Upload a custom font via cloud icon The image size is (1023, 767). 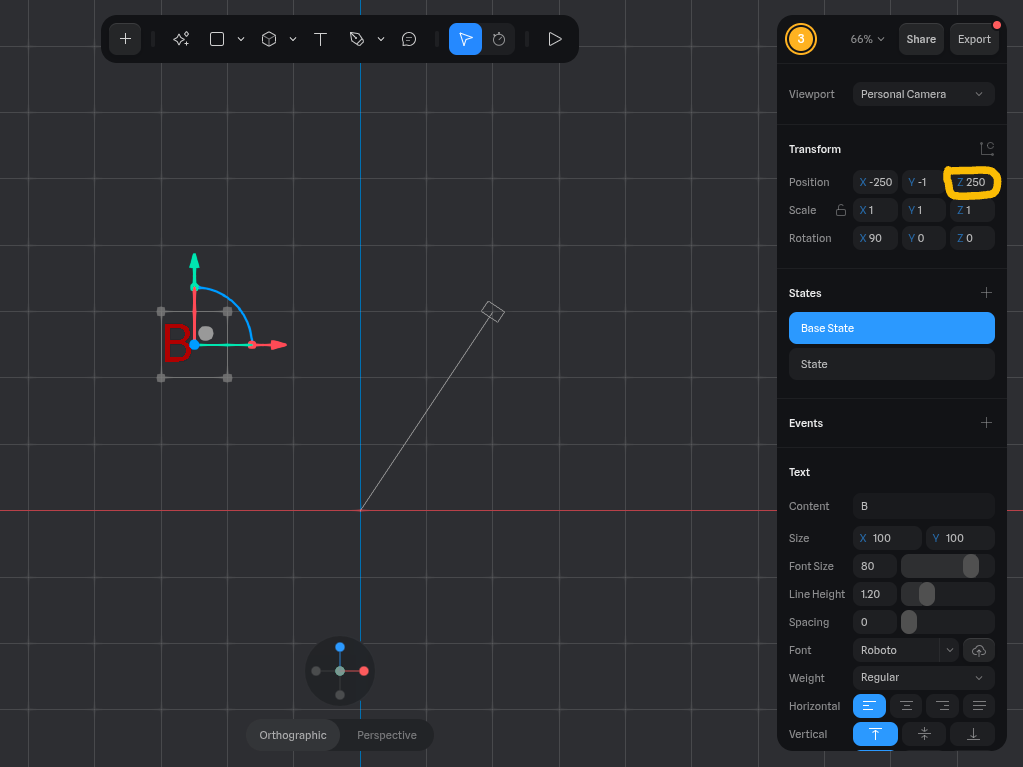coord(979,650)
